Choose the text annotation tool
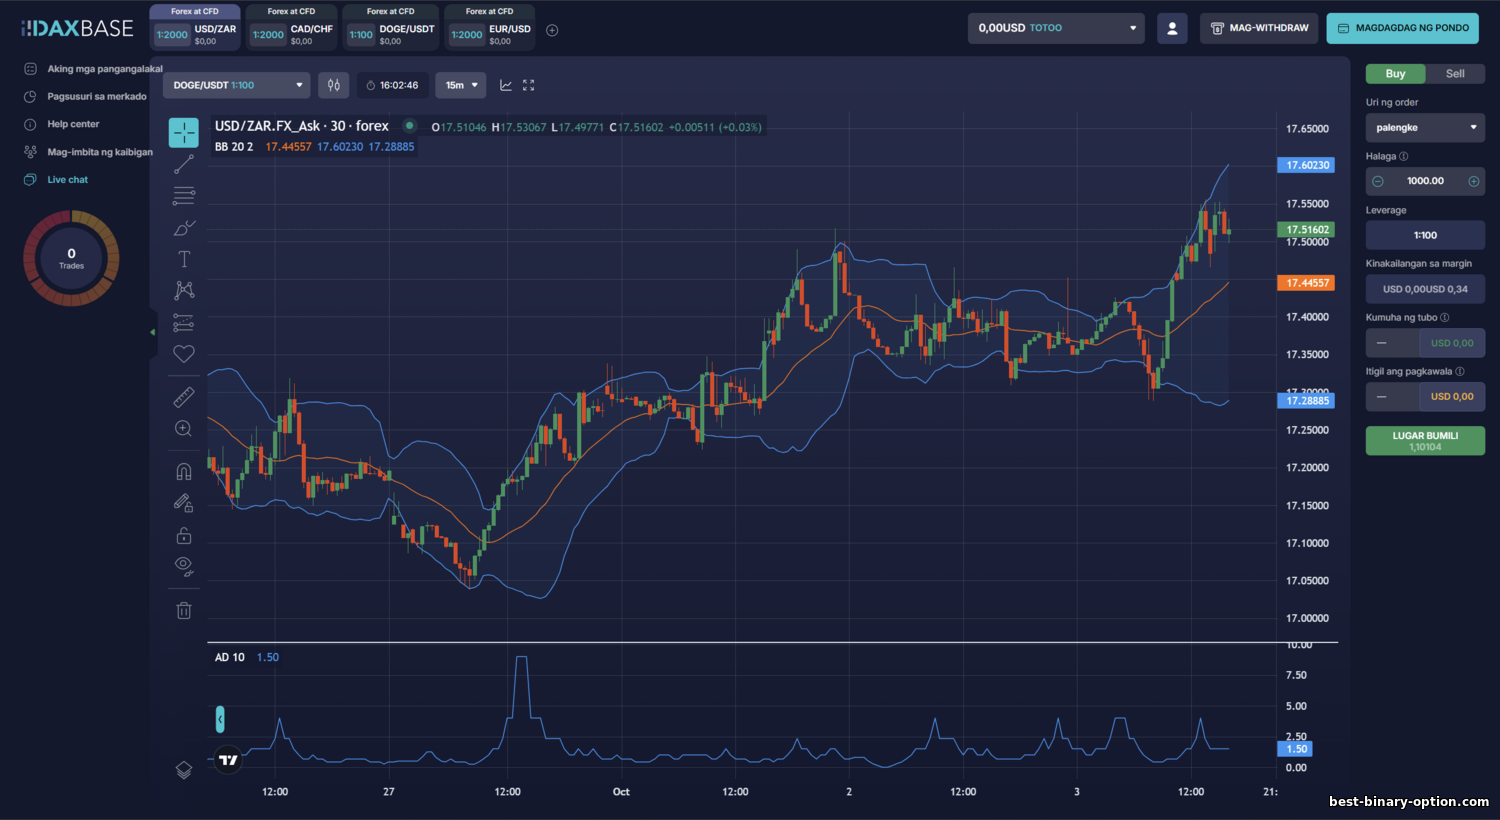The image size is (1500, 820). [184, 259]
